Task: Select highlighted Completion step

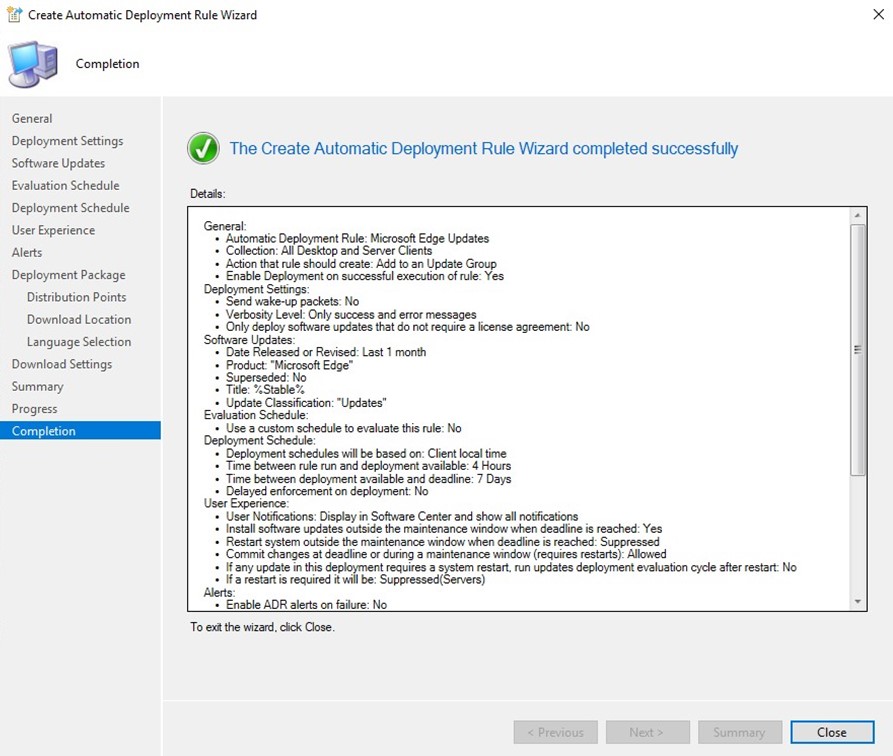Action: (x=80, y=431)
